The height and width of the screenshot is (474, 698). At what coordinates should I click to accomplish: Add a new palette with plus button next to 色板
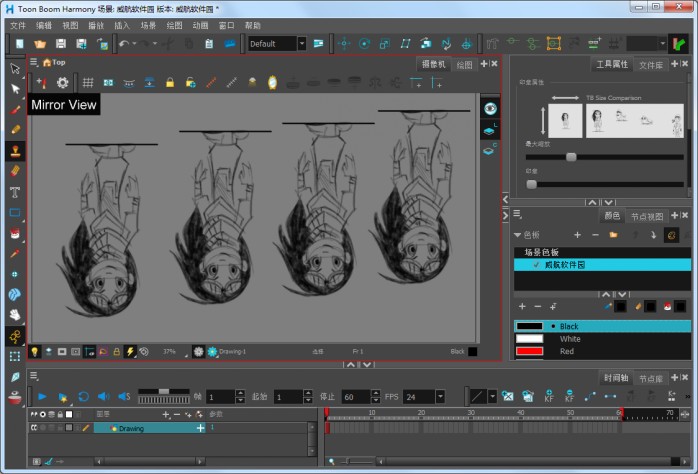(x=577, y=235)
